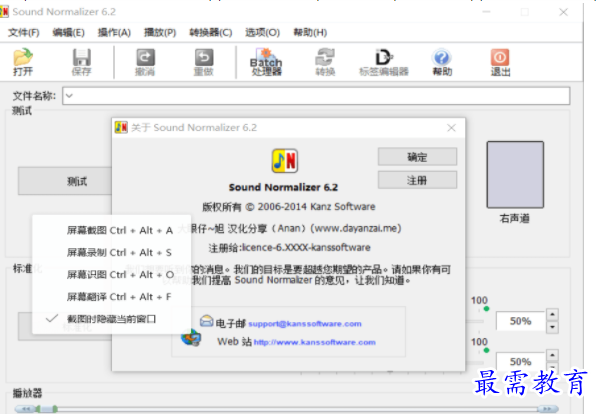This screenshot has width=596, height=414.
Task: Click the 测试 test button
Action: (x=65, y=181)
